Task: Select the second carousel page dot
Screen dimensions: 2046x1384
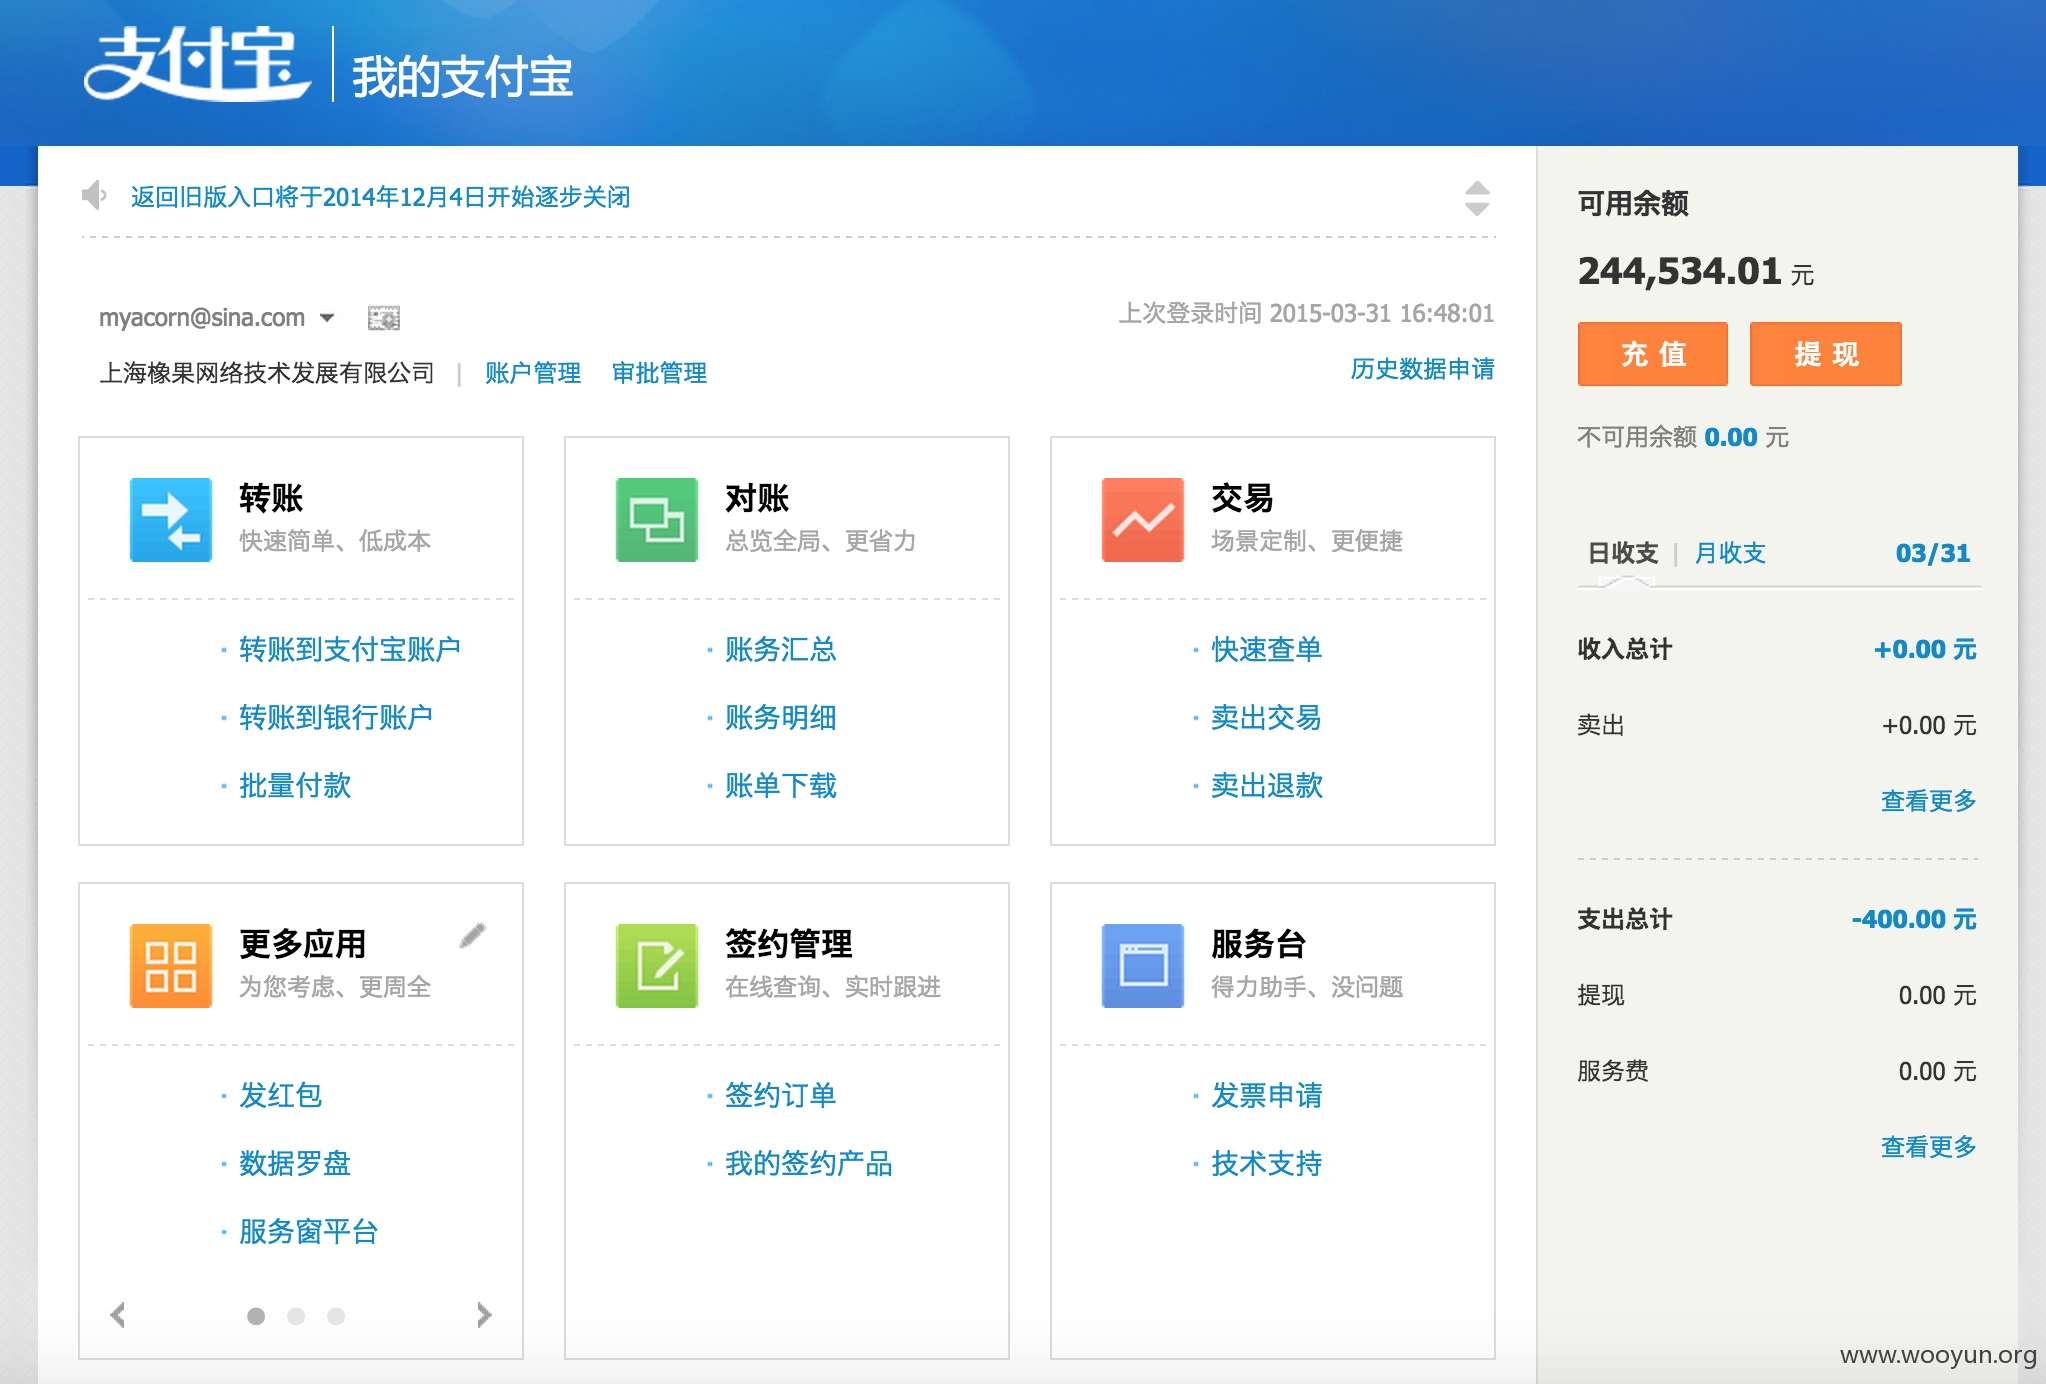Action: (296, 1316)
